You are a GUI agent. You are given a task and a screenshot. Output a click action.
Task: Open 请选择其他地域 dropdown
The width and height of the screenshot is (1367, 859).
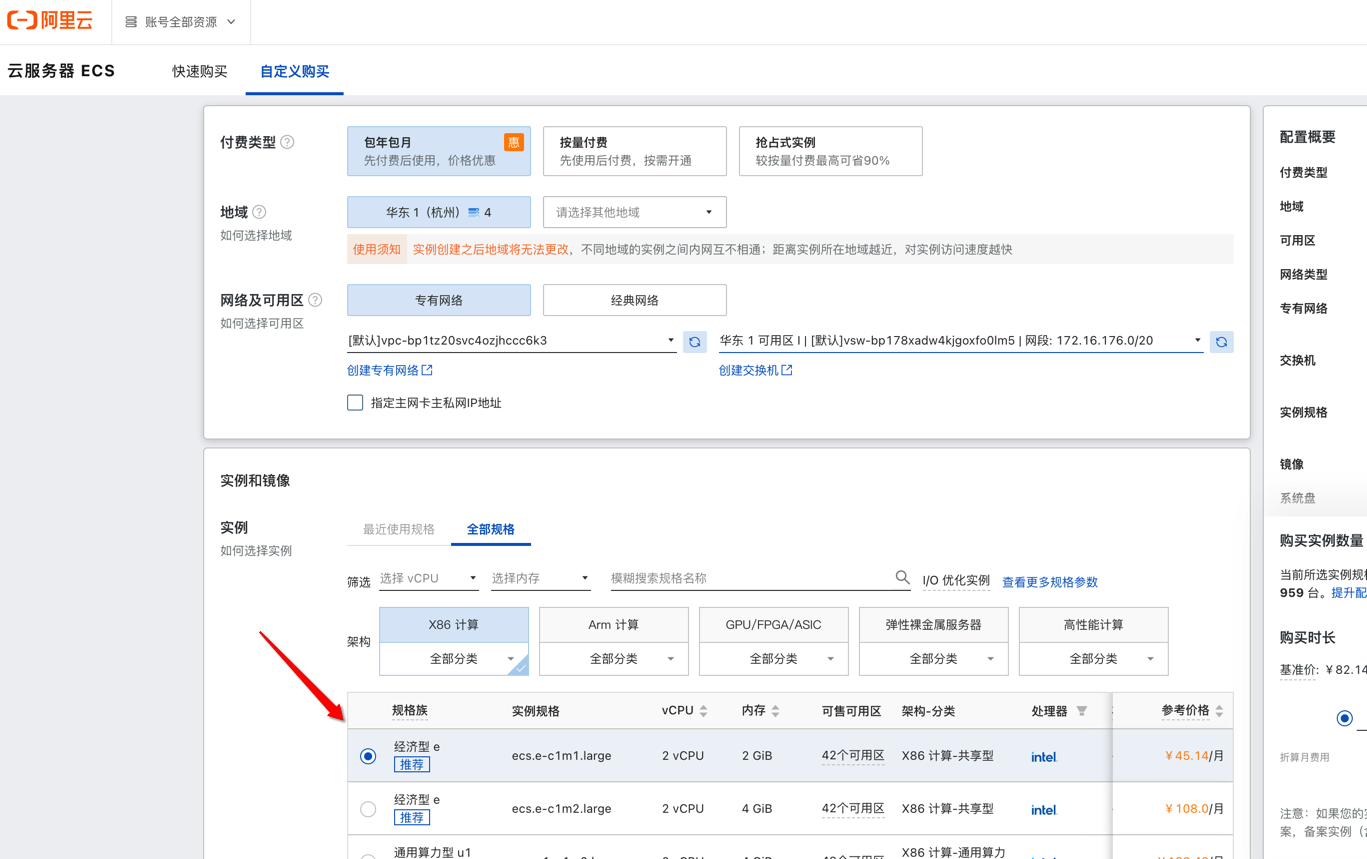634,212
